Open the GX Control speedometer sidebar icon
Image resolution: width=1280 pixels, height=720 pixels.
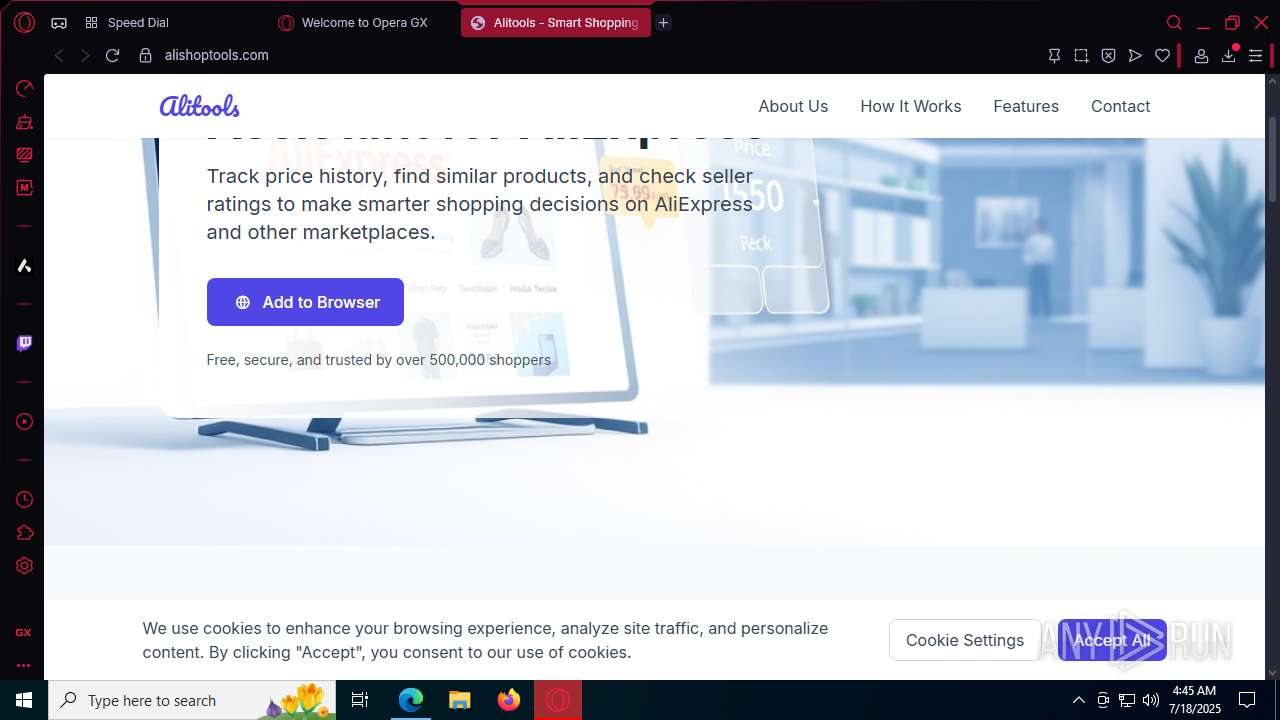pos(24,88)
